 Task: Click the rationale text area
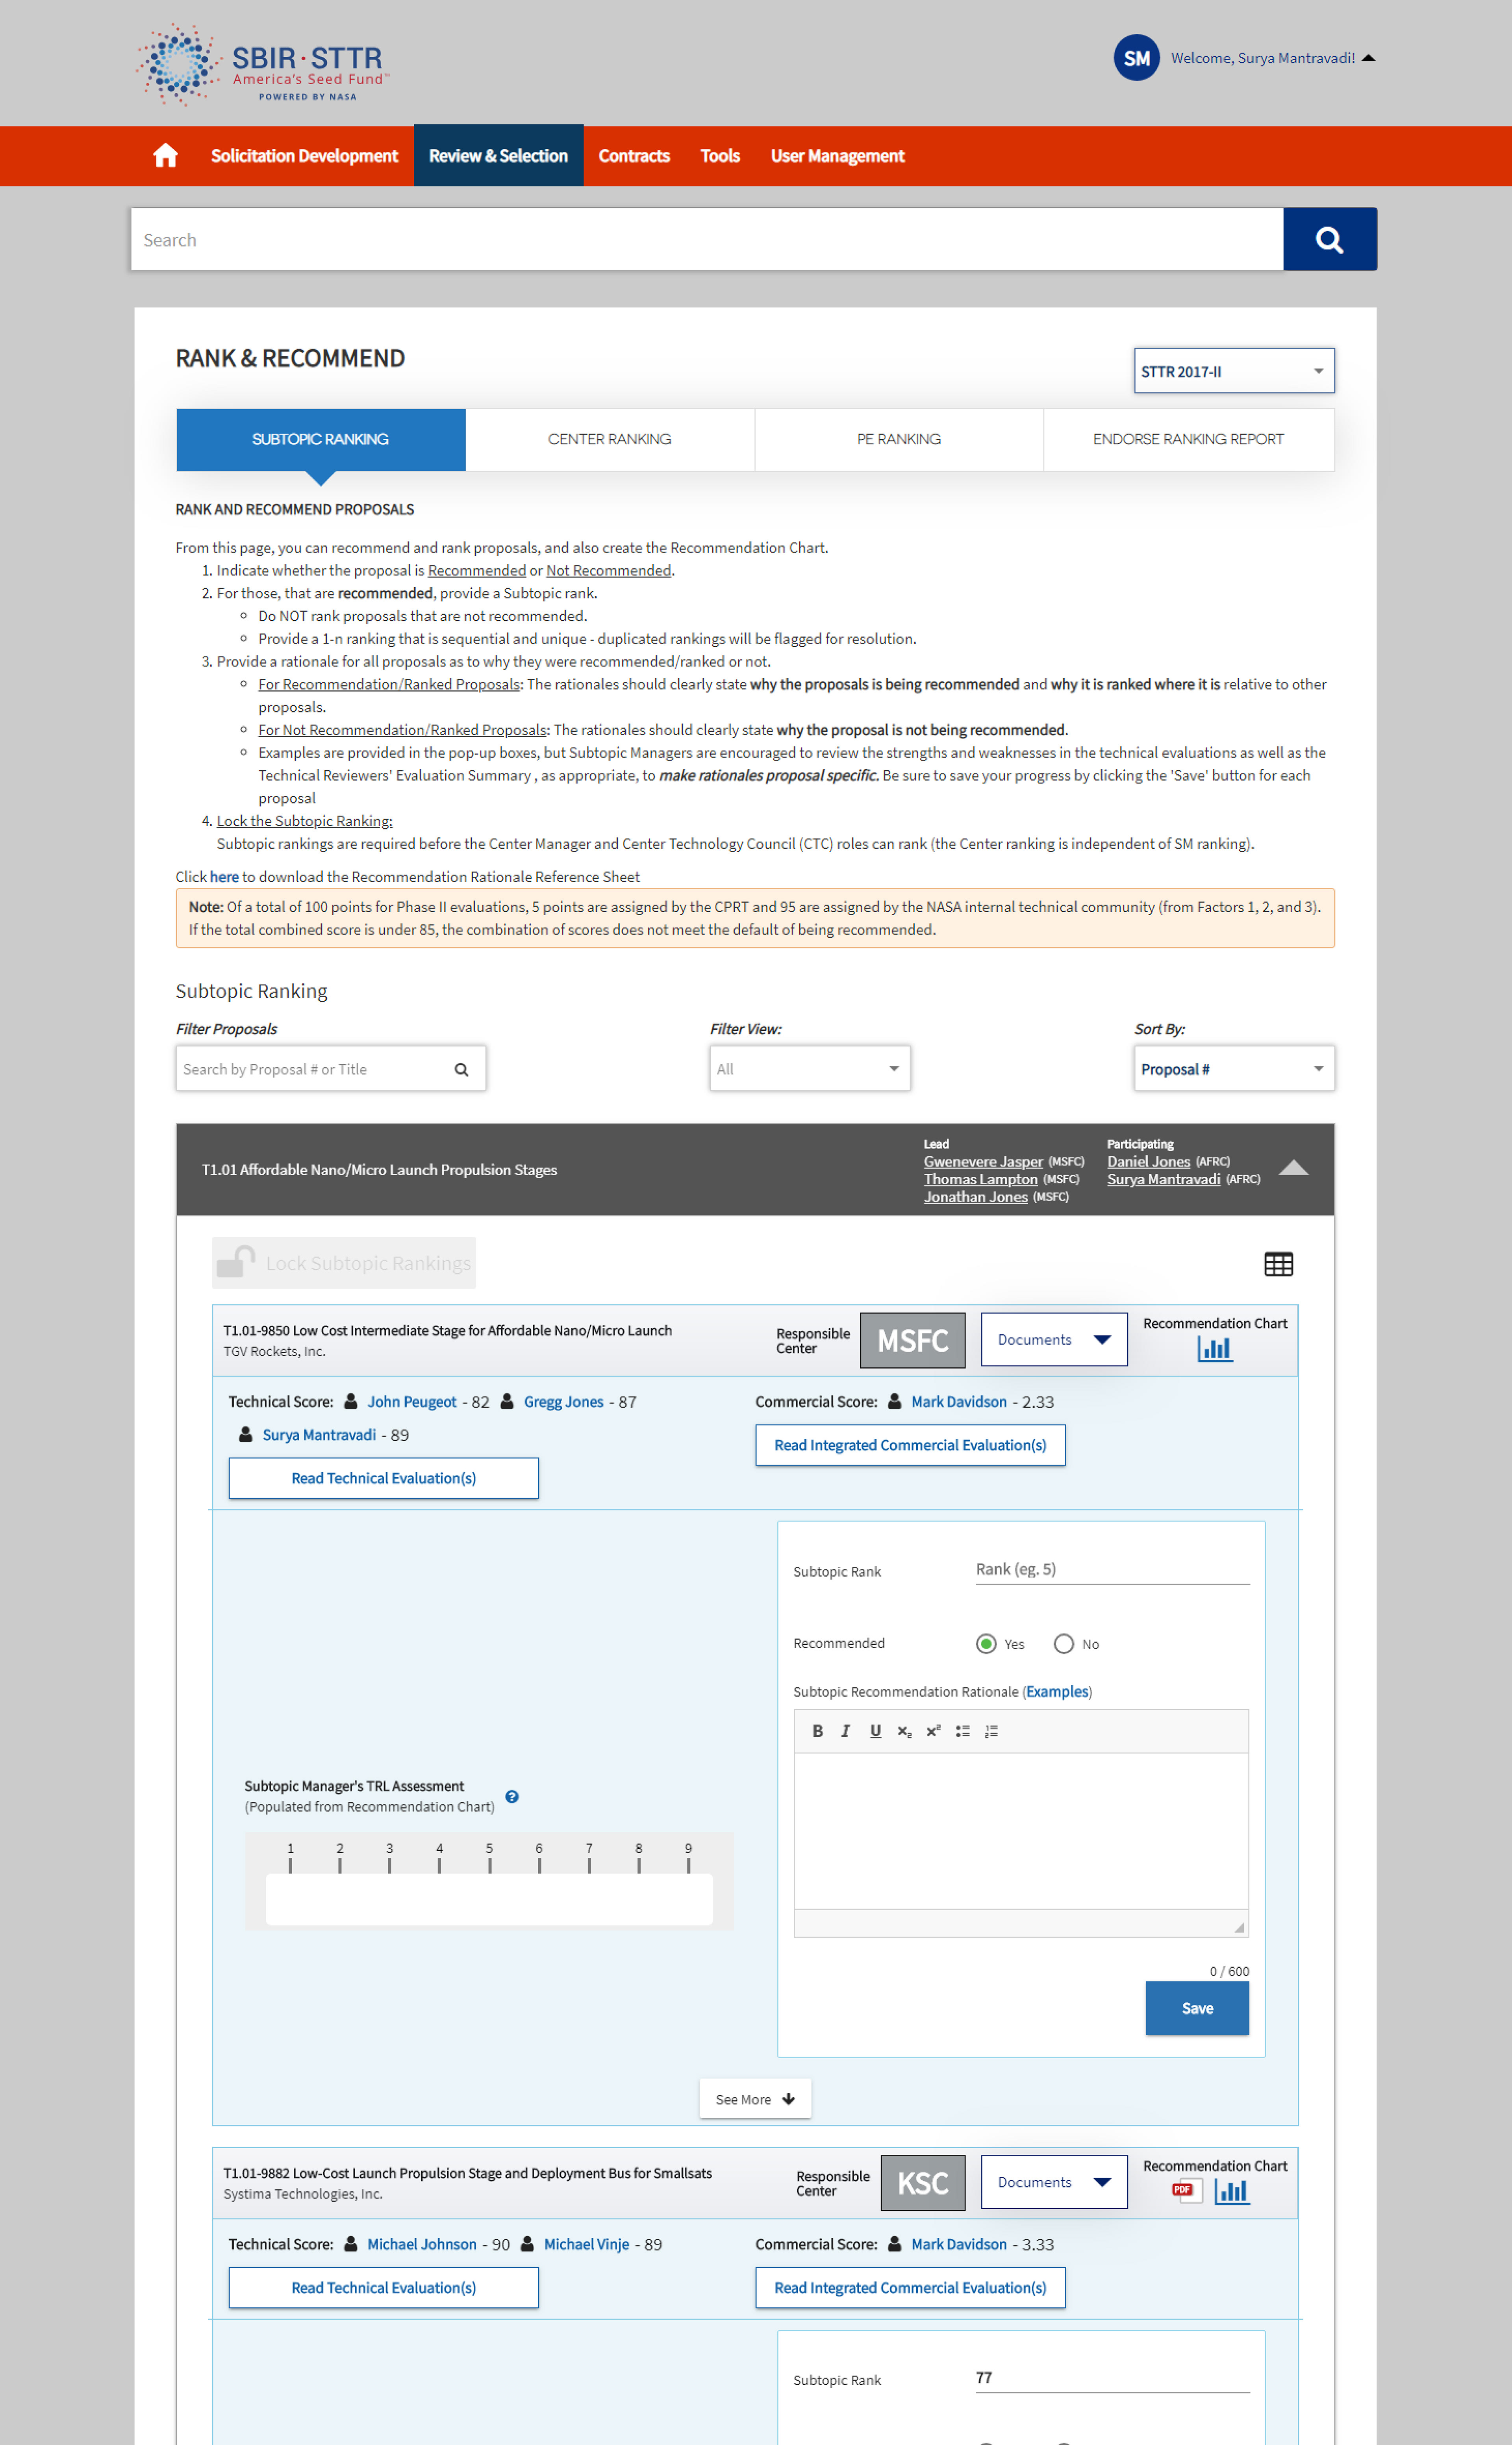coord(1021,1831)
